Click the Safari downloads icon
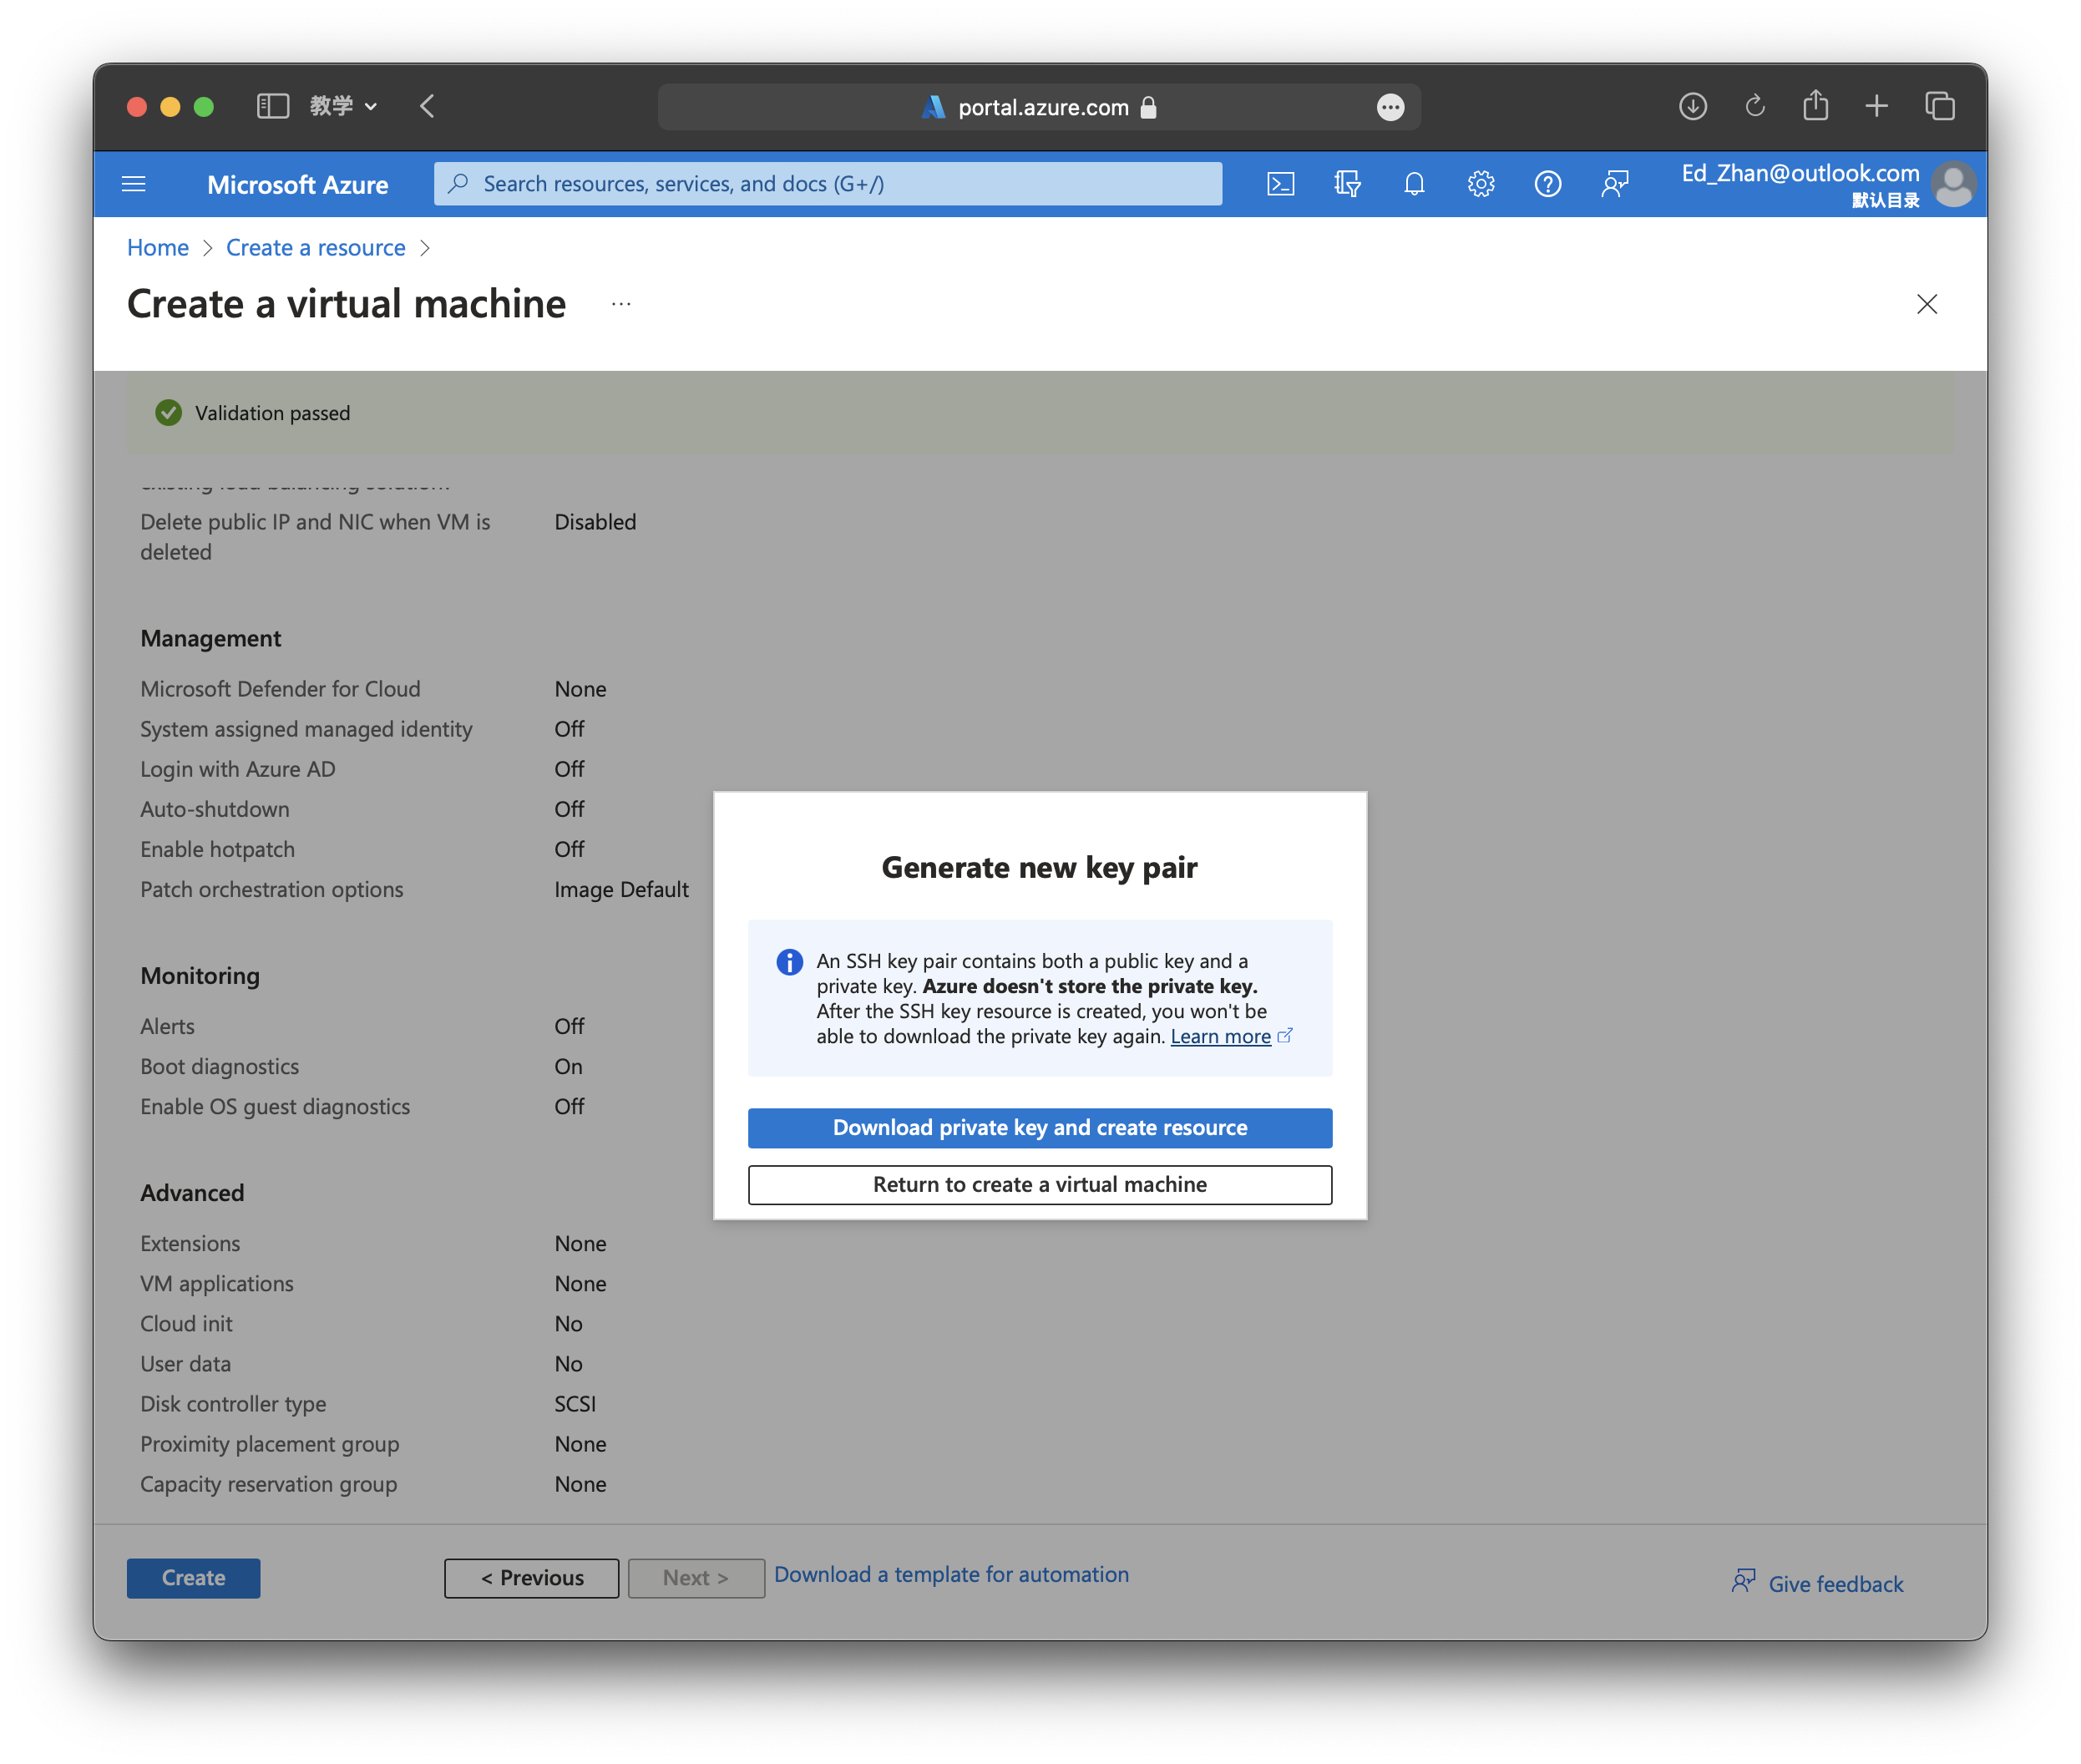 [x=1692, y=106]
